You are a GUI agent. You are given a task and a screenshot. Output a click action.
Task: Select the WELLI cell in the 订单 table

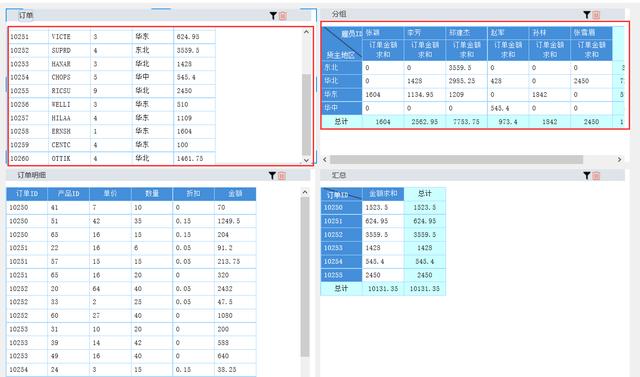click(69, 104)
